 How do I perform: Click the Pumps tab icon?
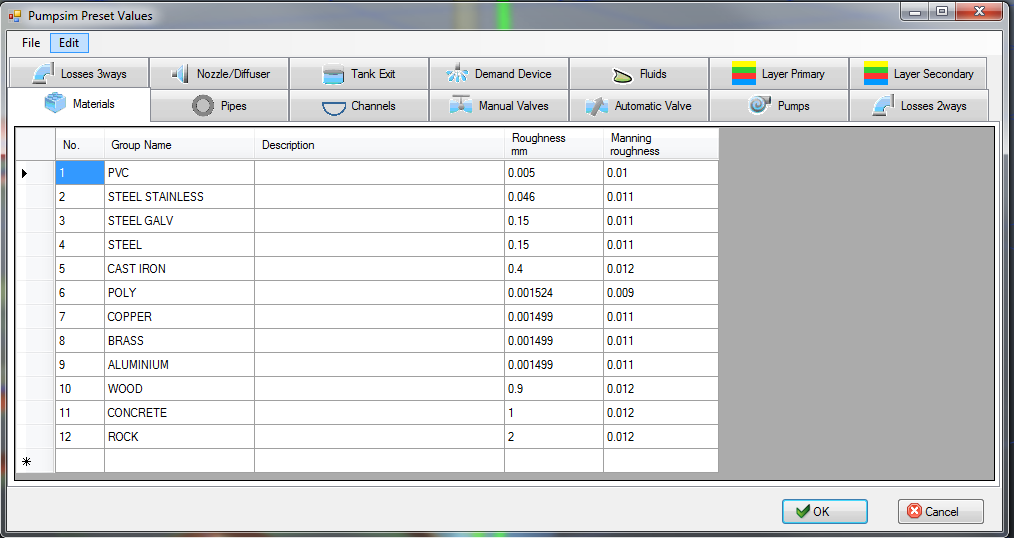click(x=760, y=105)
